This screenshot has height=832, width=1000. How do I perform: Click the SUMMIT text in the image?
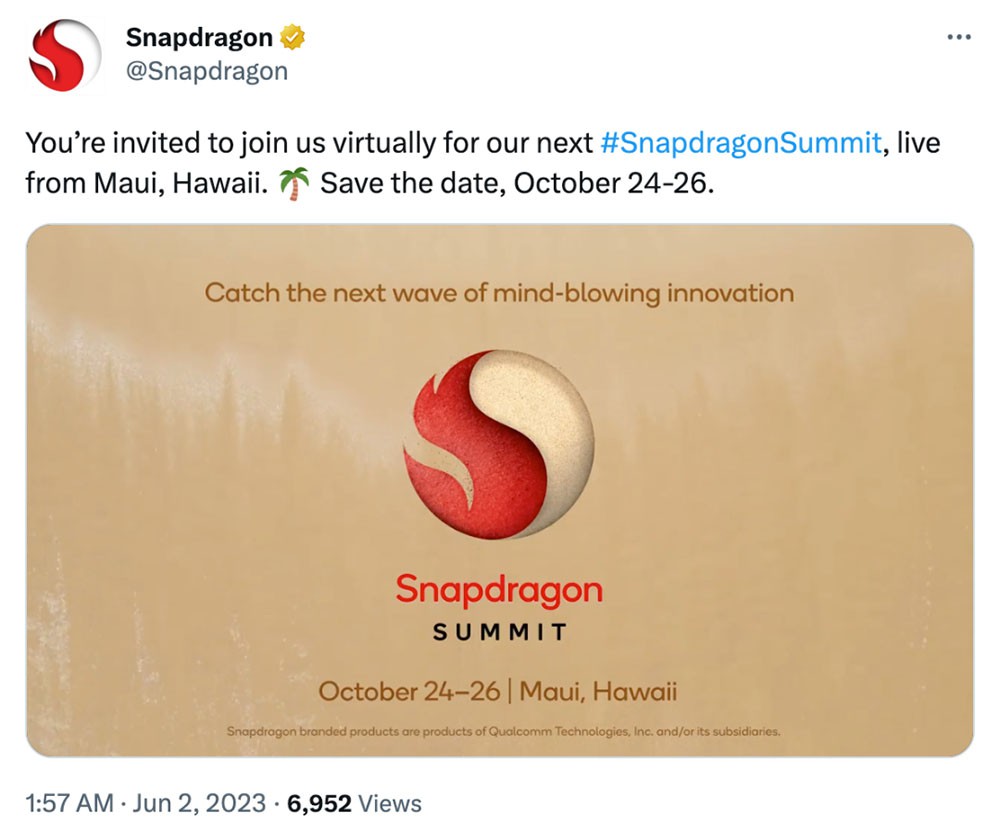click(x=499, y=632)
